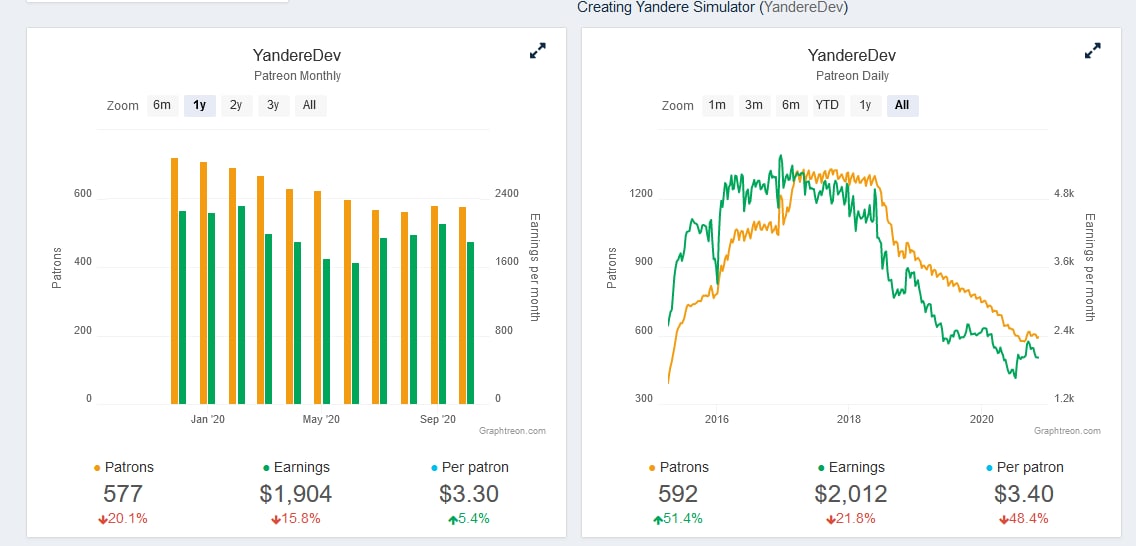The image size is (1136, 546).
Task: Select the 15.8% decrease indicator under Monthly earnings
Action: click(296, 519)
